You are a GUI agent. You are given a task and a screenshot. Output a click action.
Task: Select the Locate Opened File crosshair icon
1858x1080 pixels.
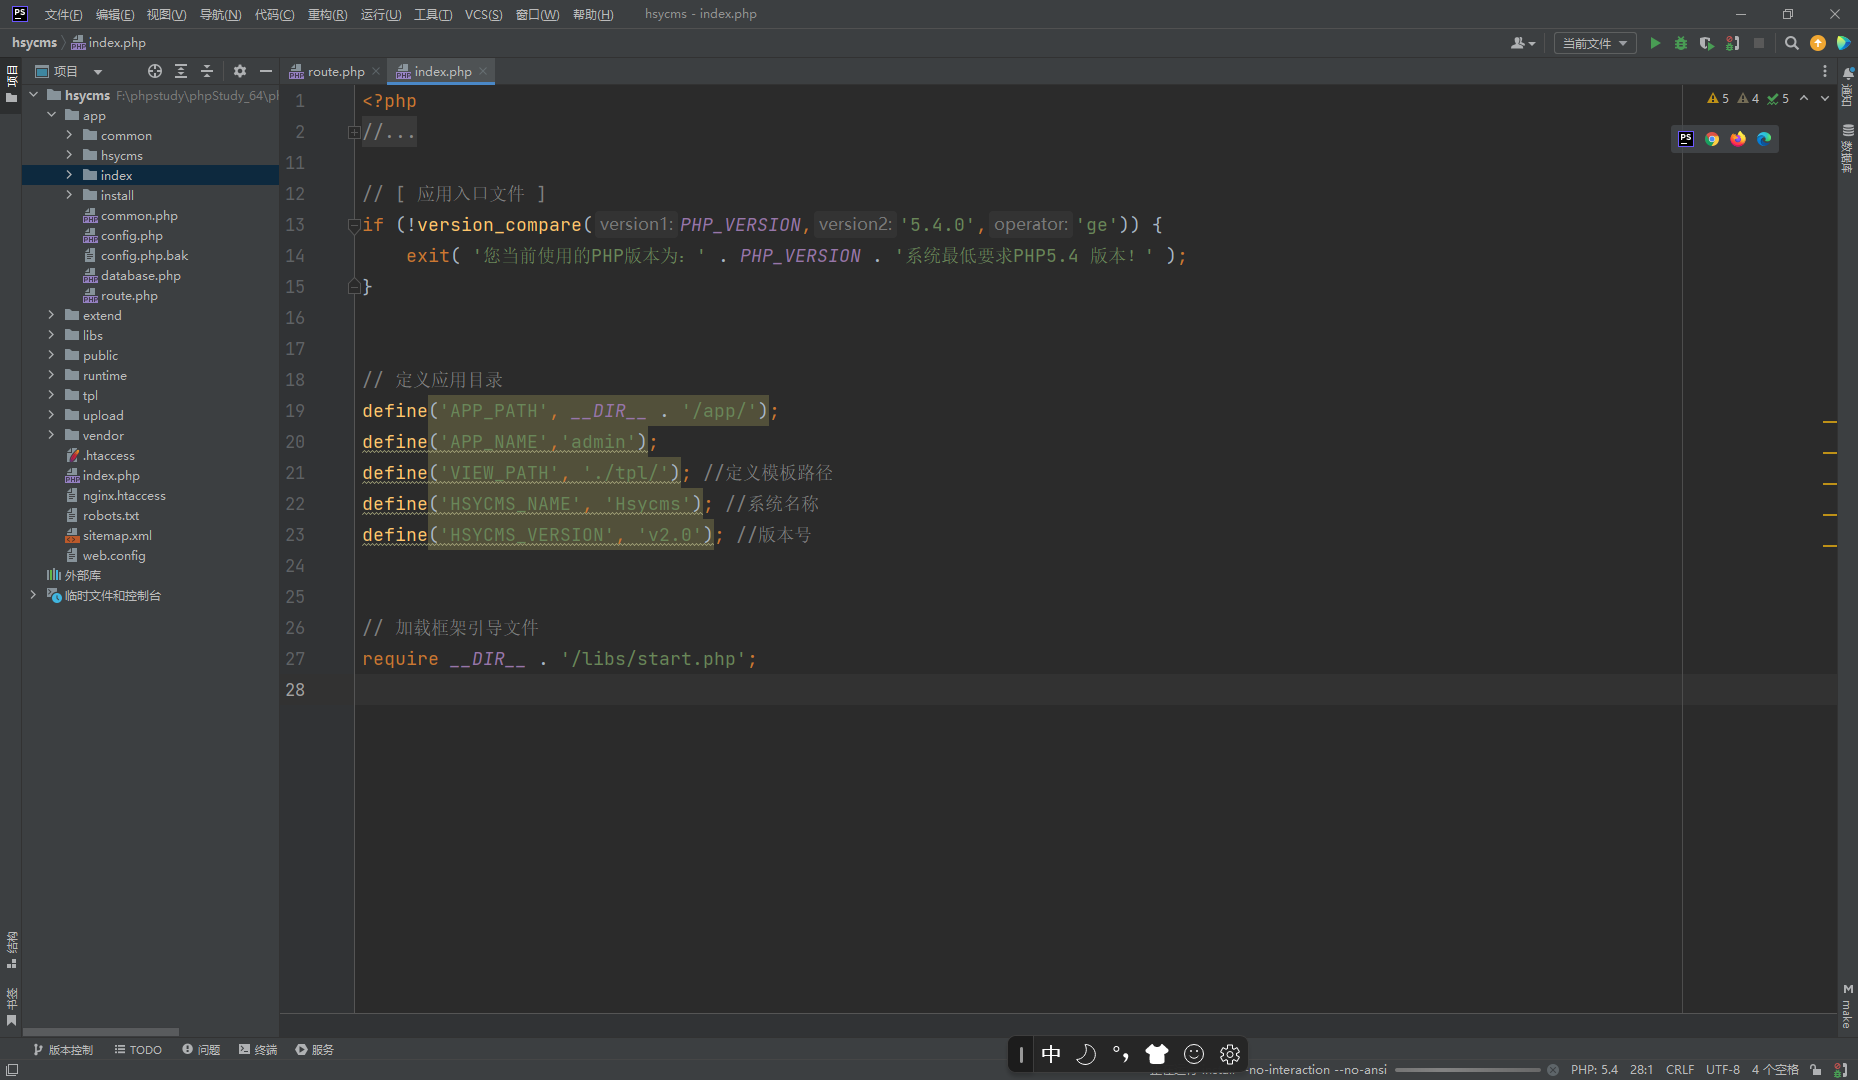click(x=155, y=71)
